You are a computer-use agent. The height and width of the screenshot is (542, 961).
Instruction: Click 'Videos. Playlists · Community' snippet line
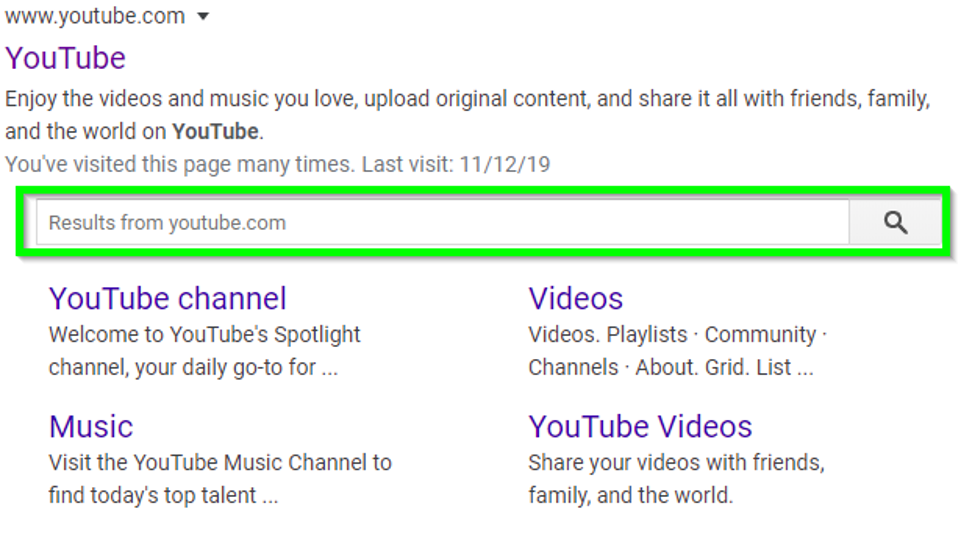coord(677,335)
